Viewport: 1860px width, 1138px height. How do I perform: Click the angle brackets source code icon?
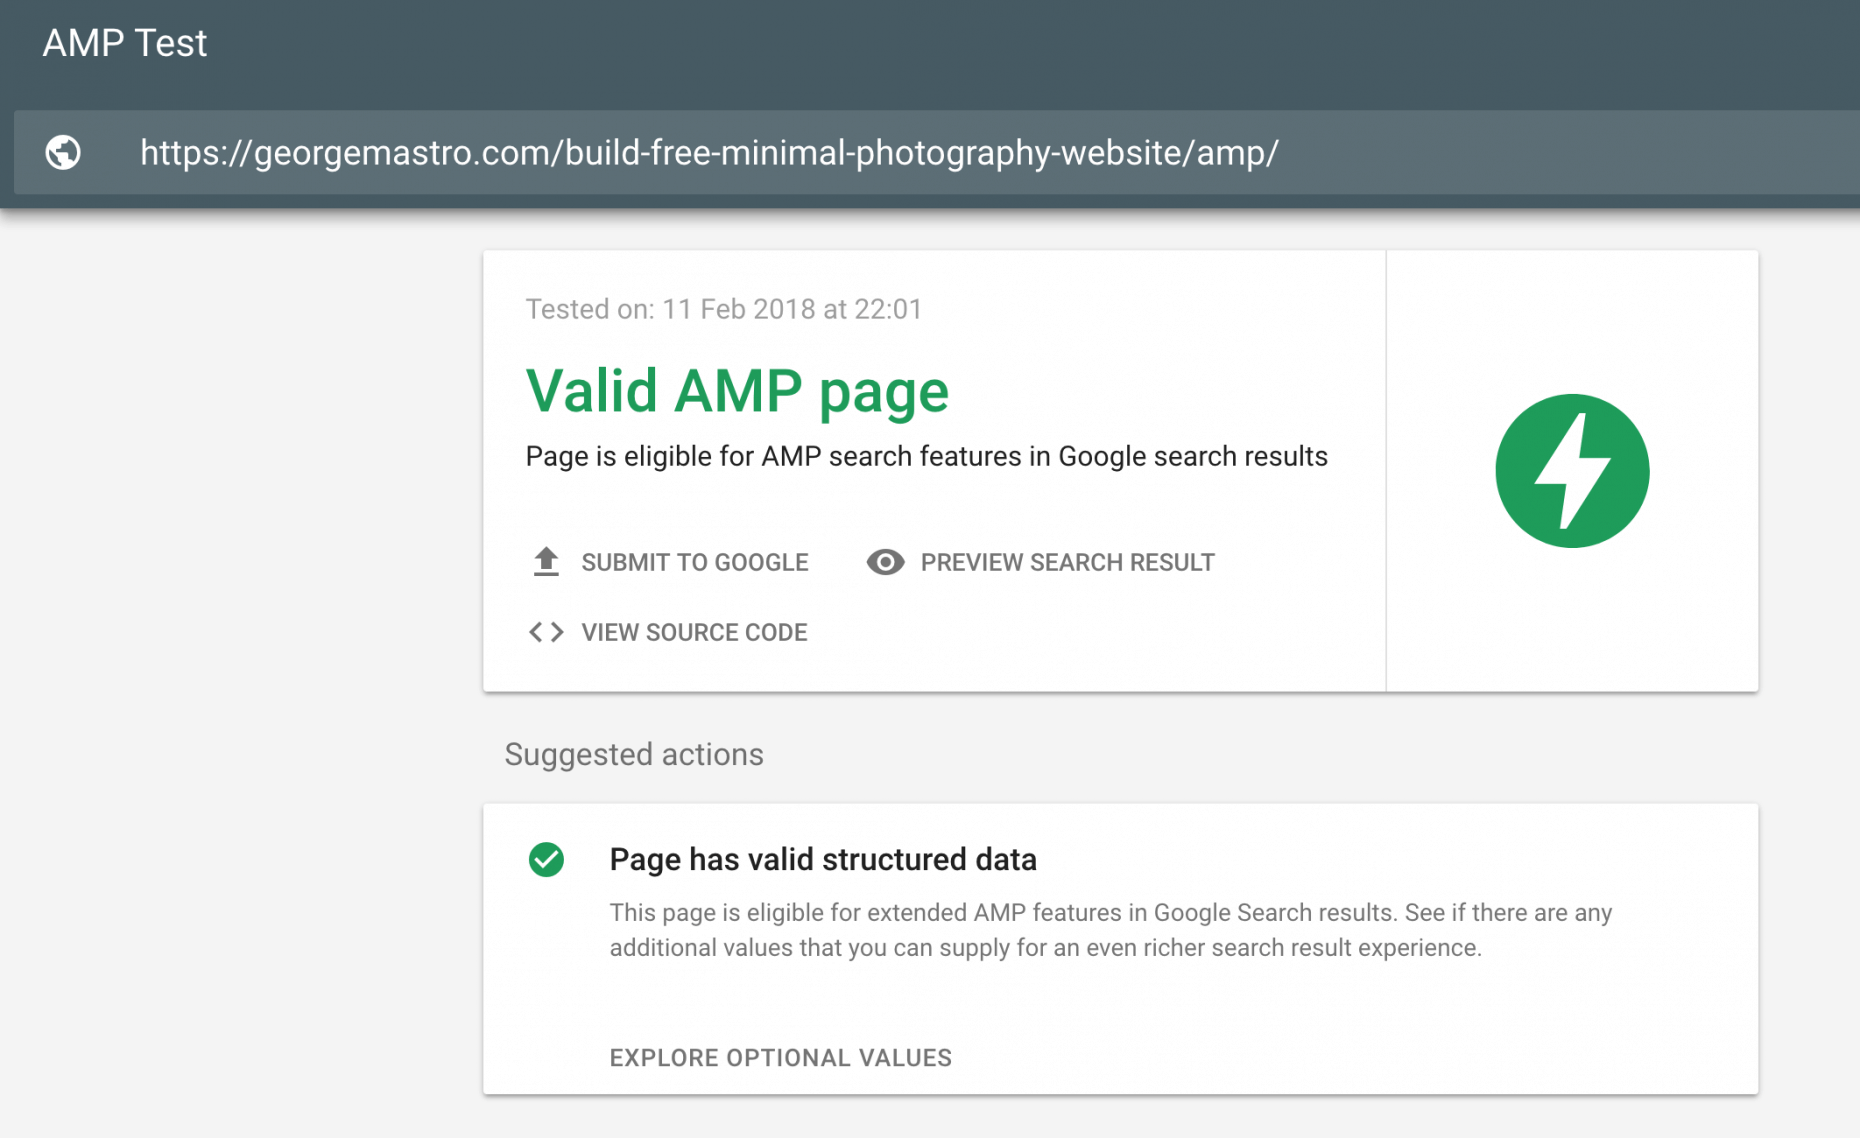point(546,632)
